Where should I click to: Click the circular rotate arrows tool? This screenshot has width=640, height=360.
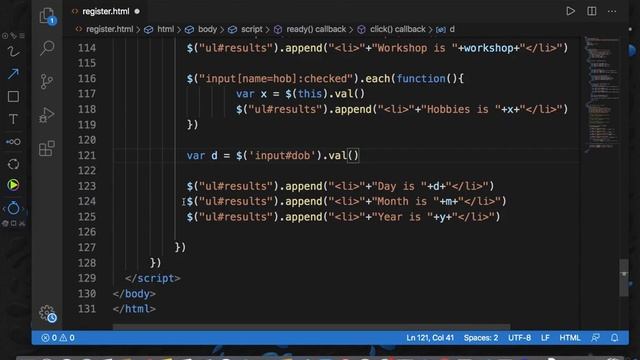[x=13, y=164]
